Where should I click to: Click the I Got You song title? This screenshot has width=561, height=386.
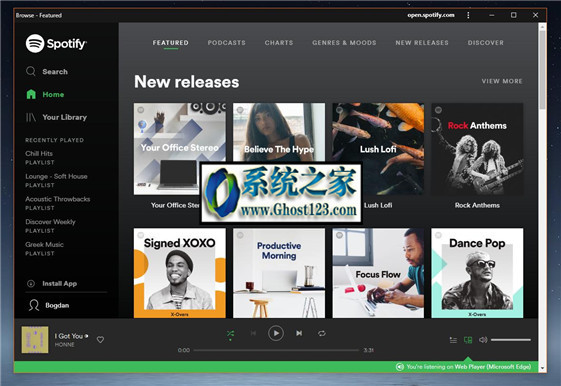point(69,336)
